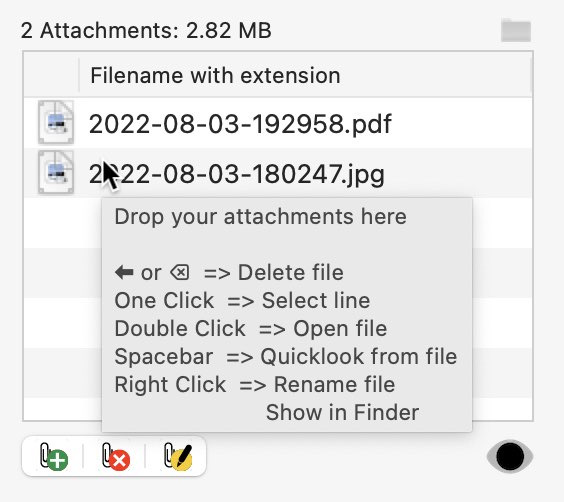The height and width of the screenshot is (502, 564).
Task: Select the 2022-08-03-192958.pdf attachment row
Action: click(278, 123)
